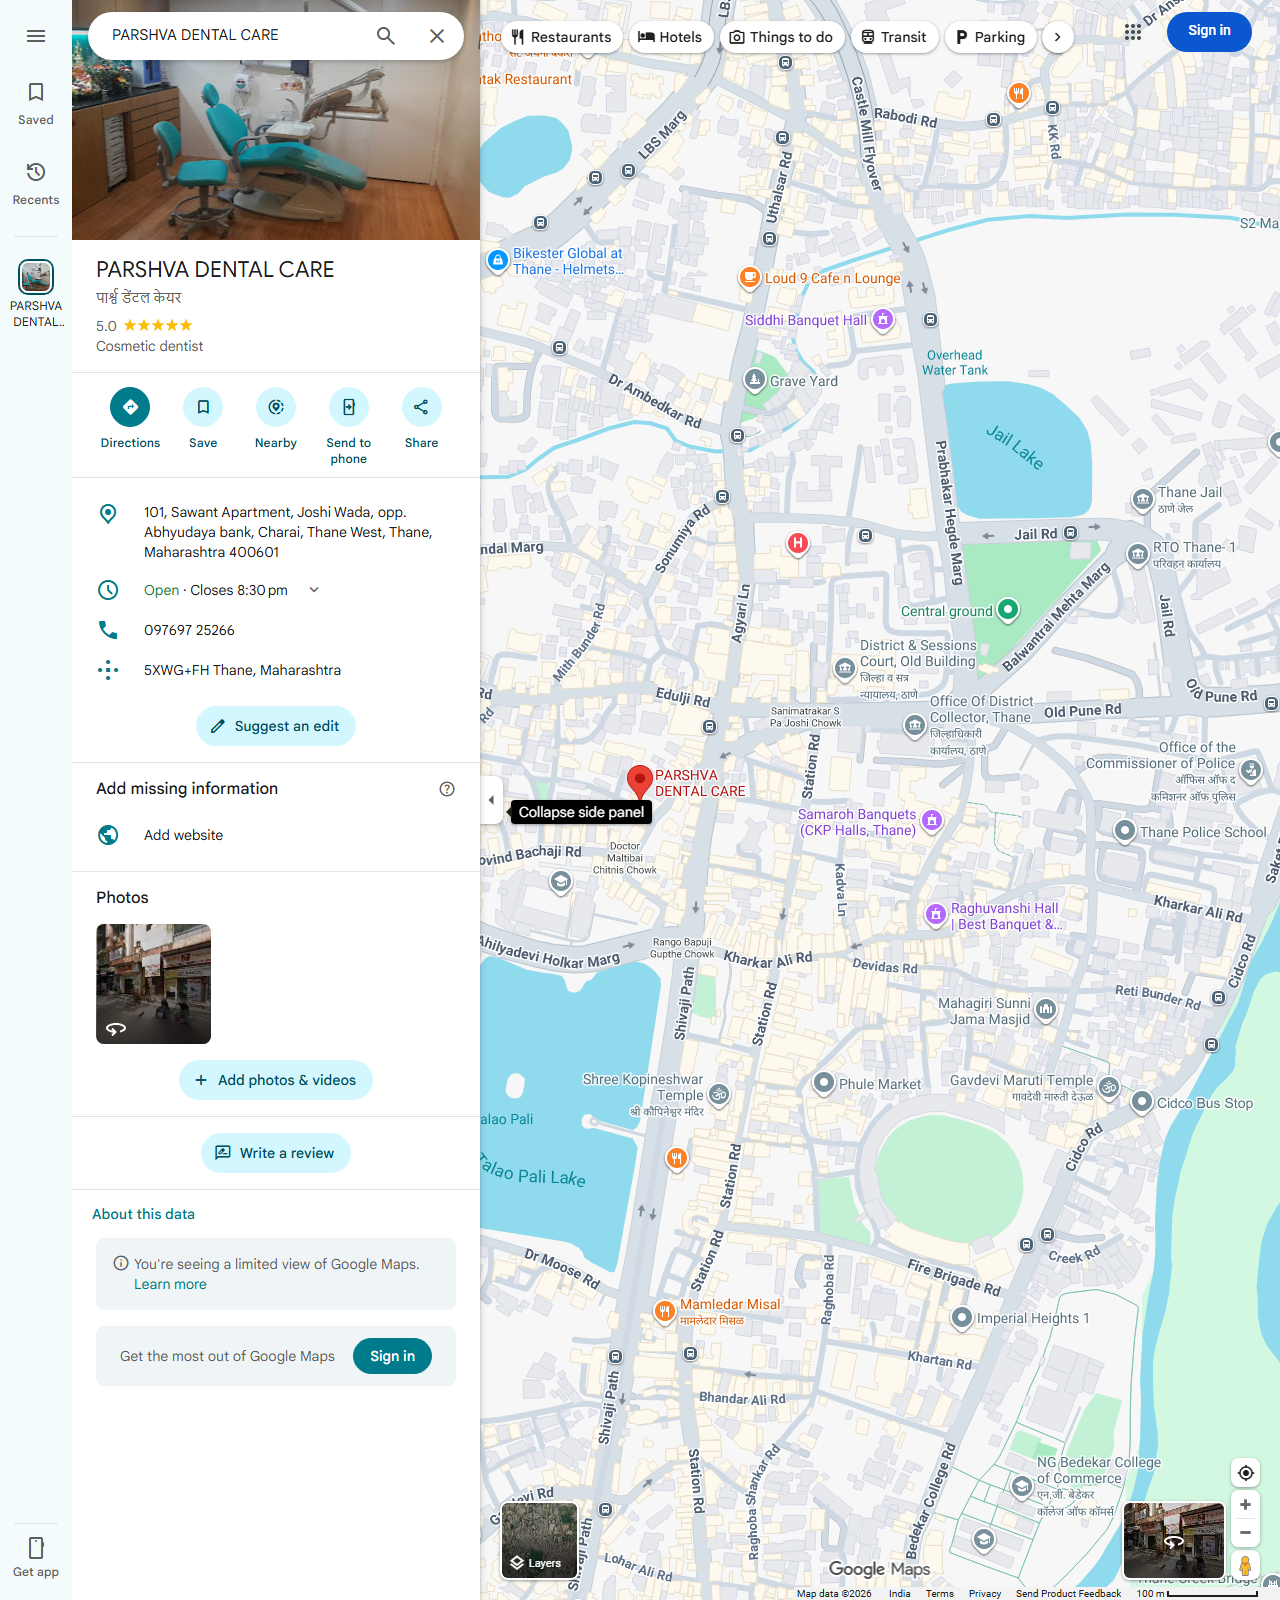The width and height of the screenshot is (1280, 1600).
Task: Show more category chips arrow
Action: tap(1057, 37)
